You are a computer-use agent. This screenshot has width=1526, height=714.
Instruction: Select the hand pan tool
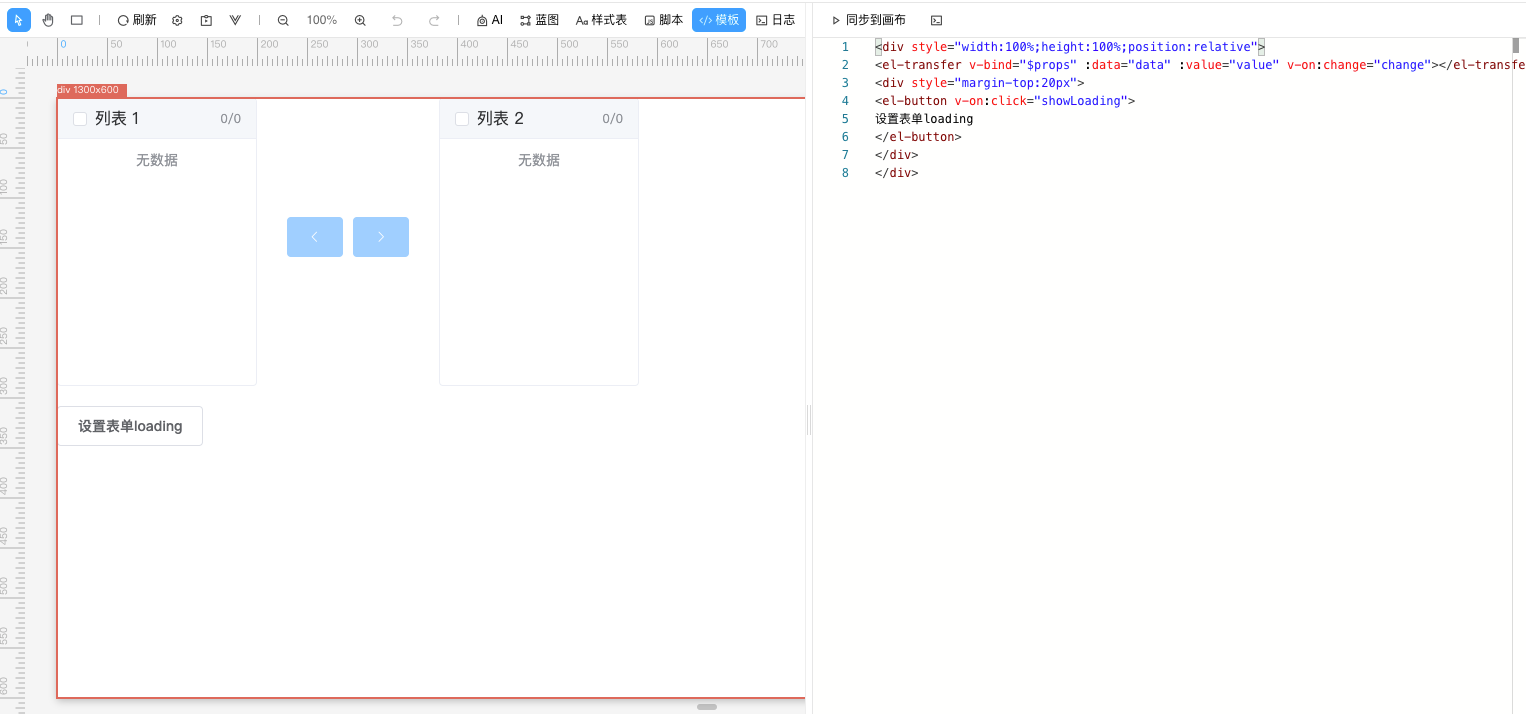(x=47, y=19)
